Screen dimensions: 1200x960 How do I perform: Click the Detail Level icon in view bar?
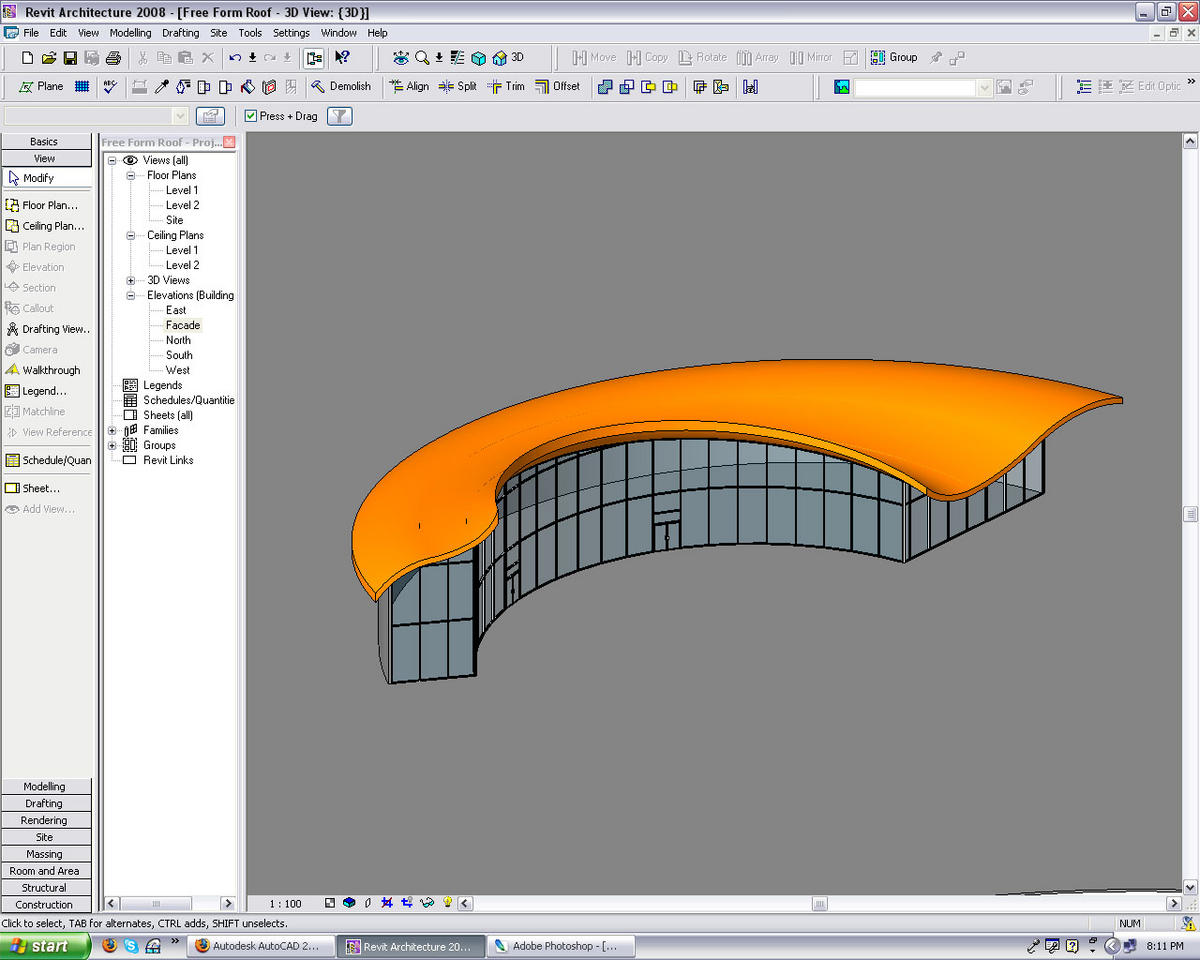pos(330,903)
